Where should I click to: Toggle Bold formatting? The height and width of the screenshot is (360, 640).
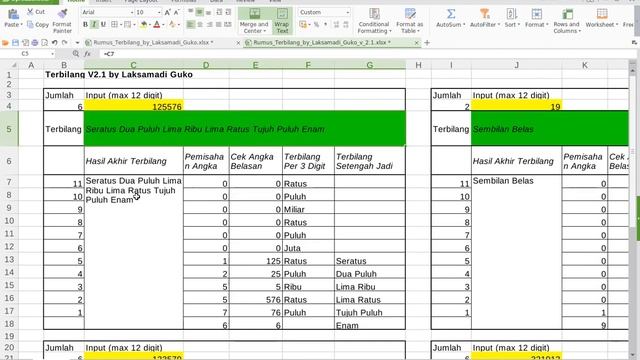point(85,25)
